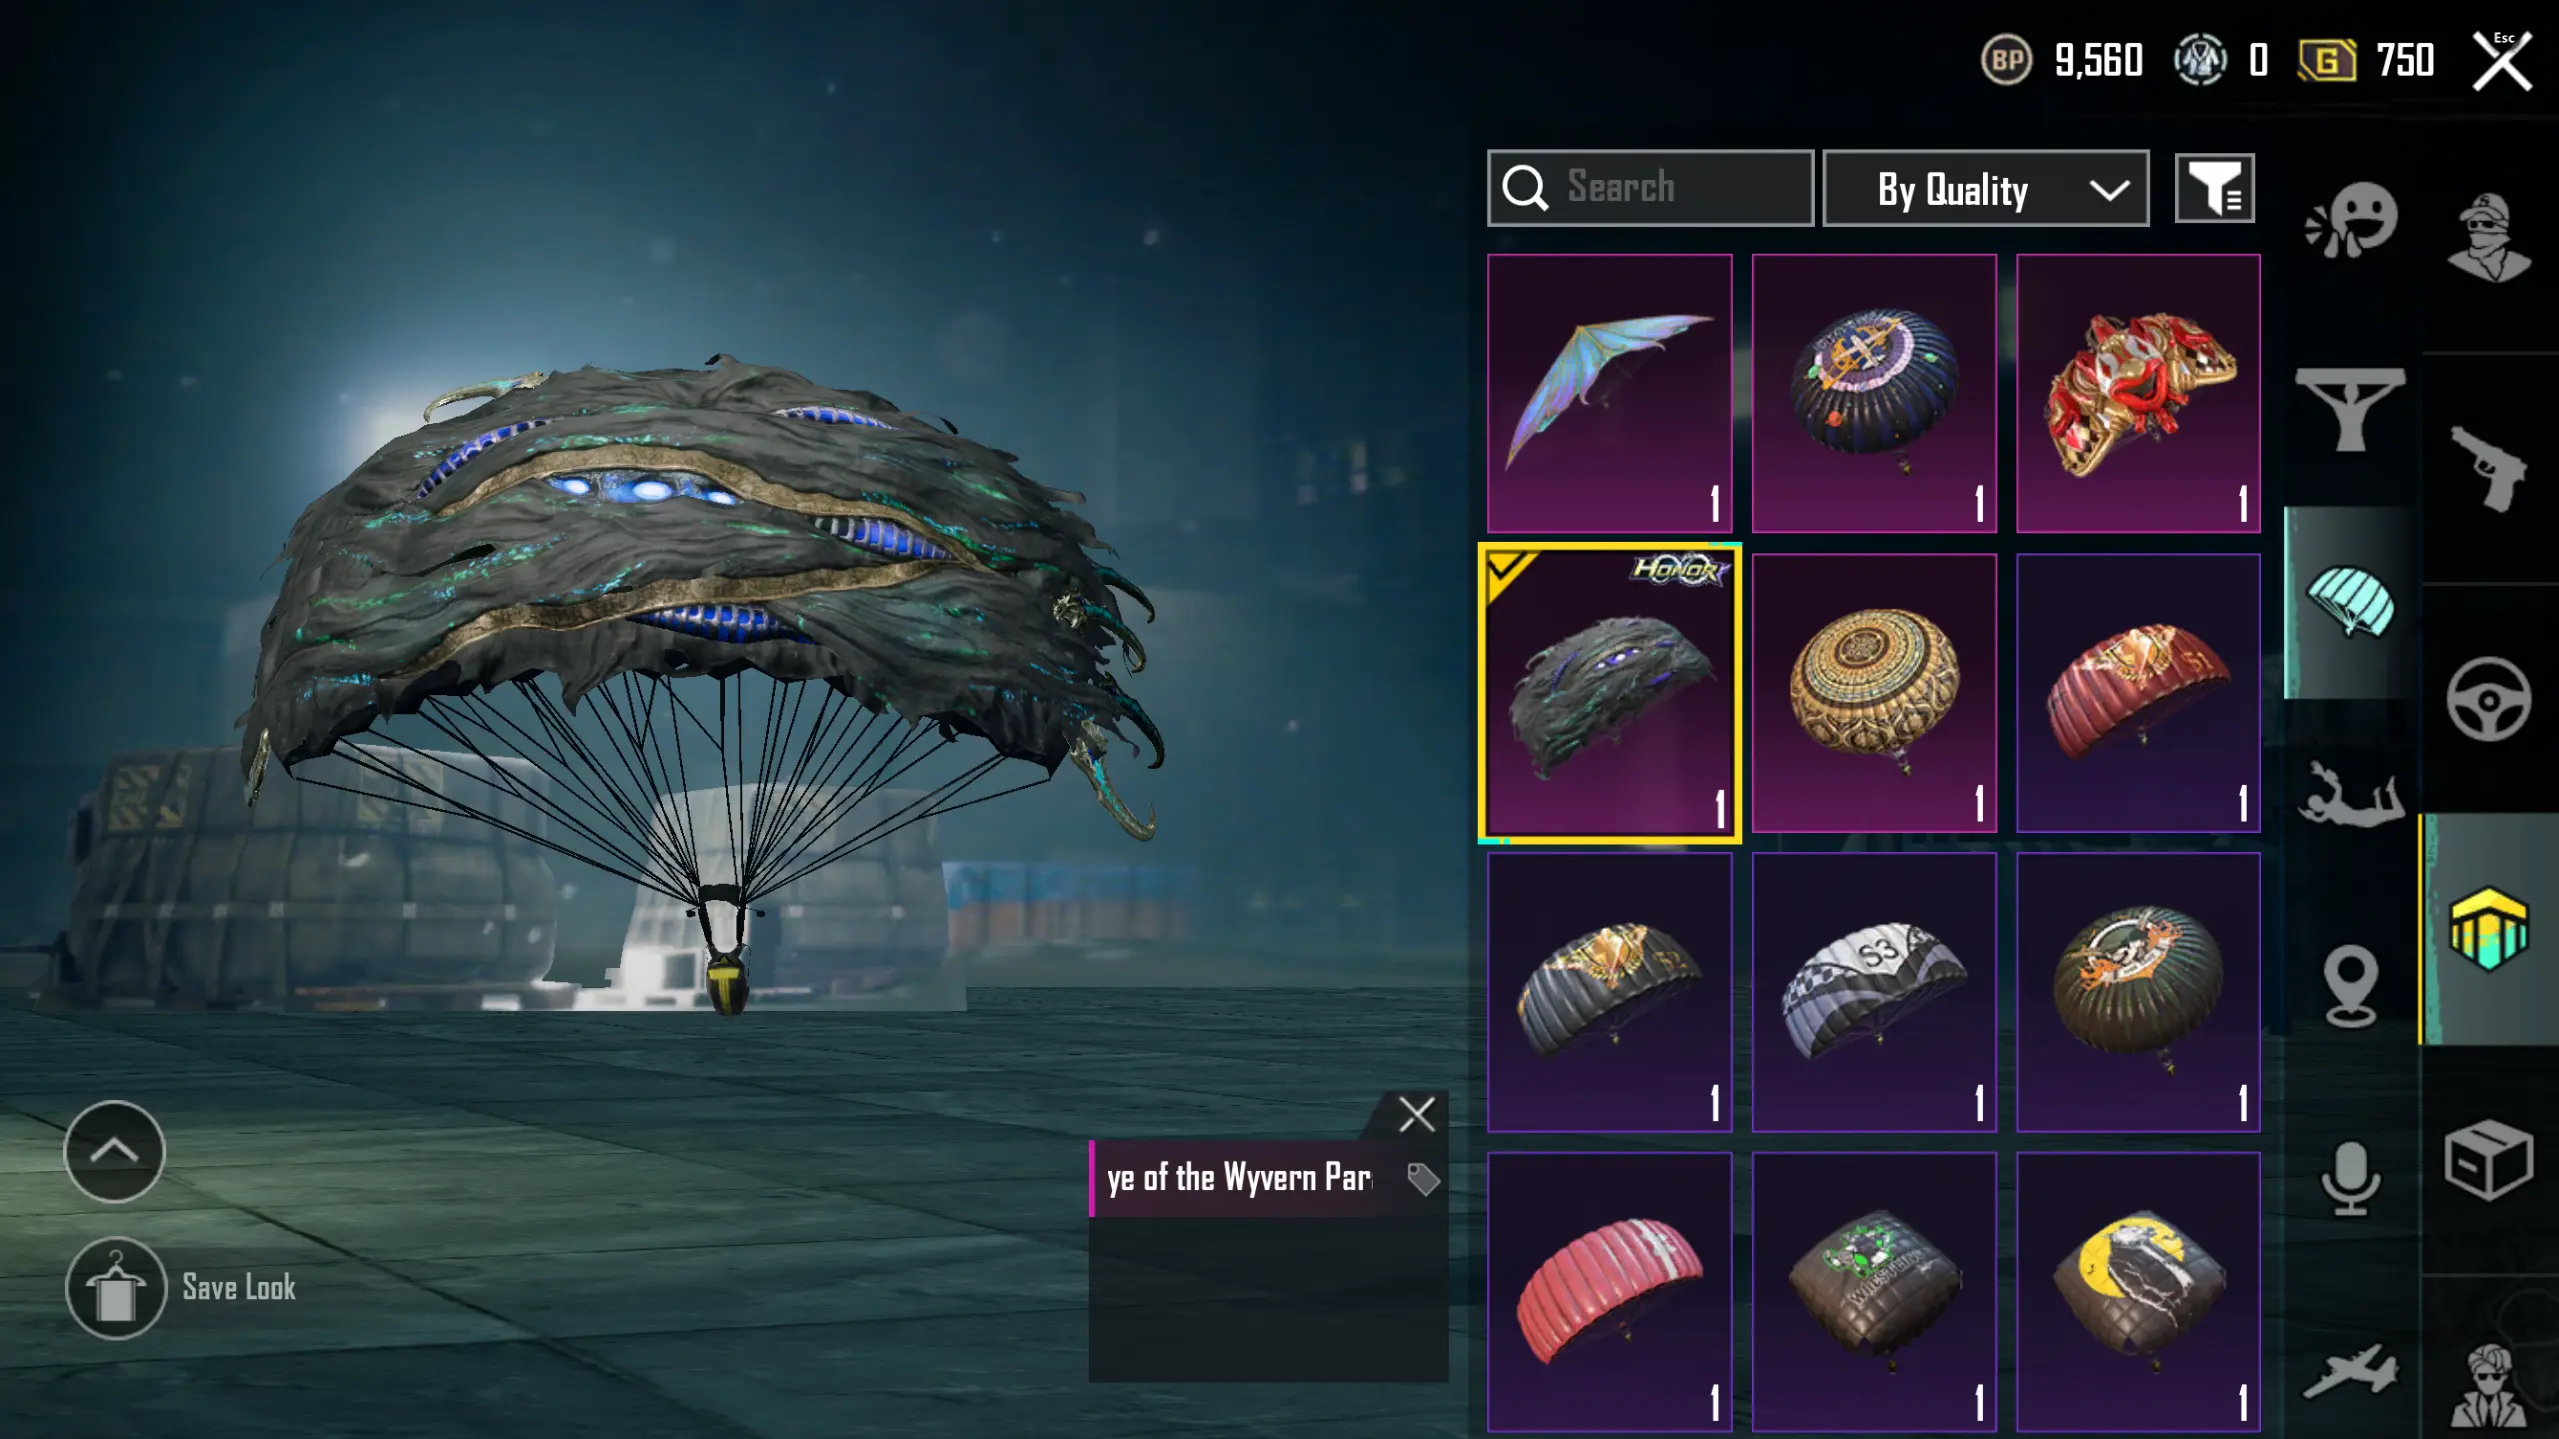This screenshot has height=1439, width=2559.
Task: Select the parachute category icon
Action: (x=2351, y=602)
